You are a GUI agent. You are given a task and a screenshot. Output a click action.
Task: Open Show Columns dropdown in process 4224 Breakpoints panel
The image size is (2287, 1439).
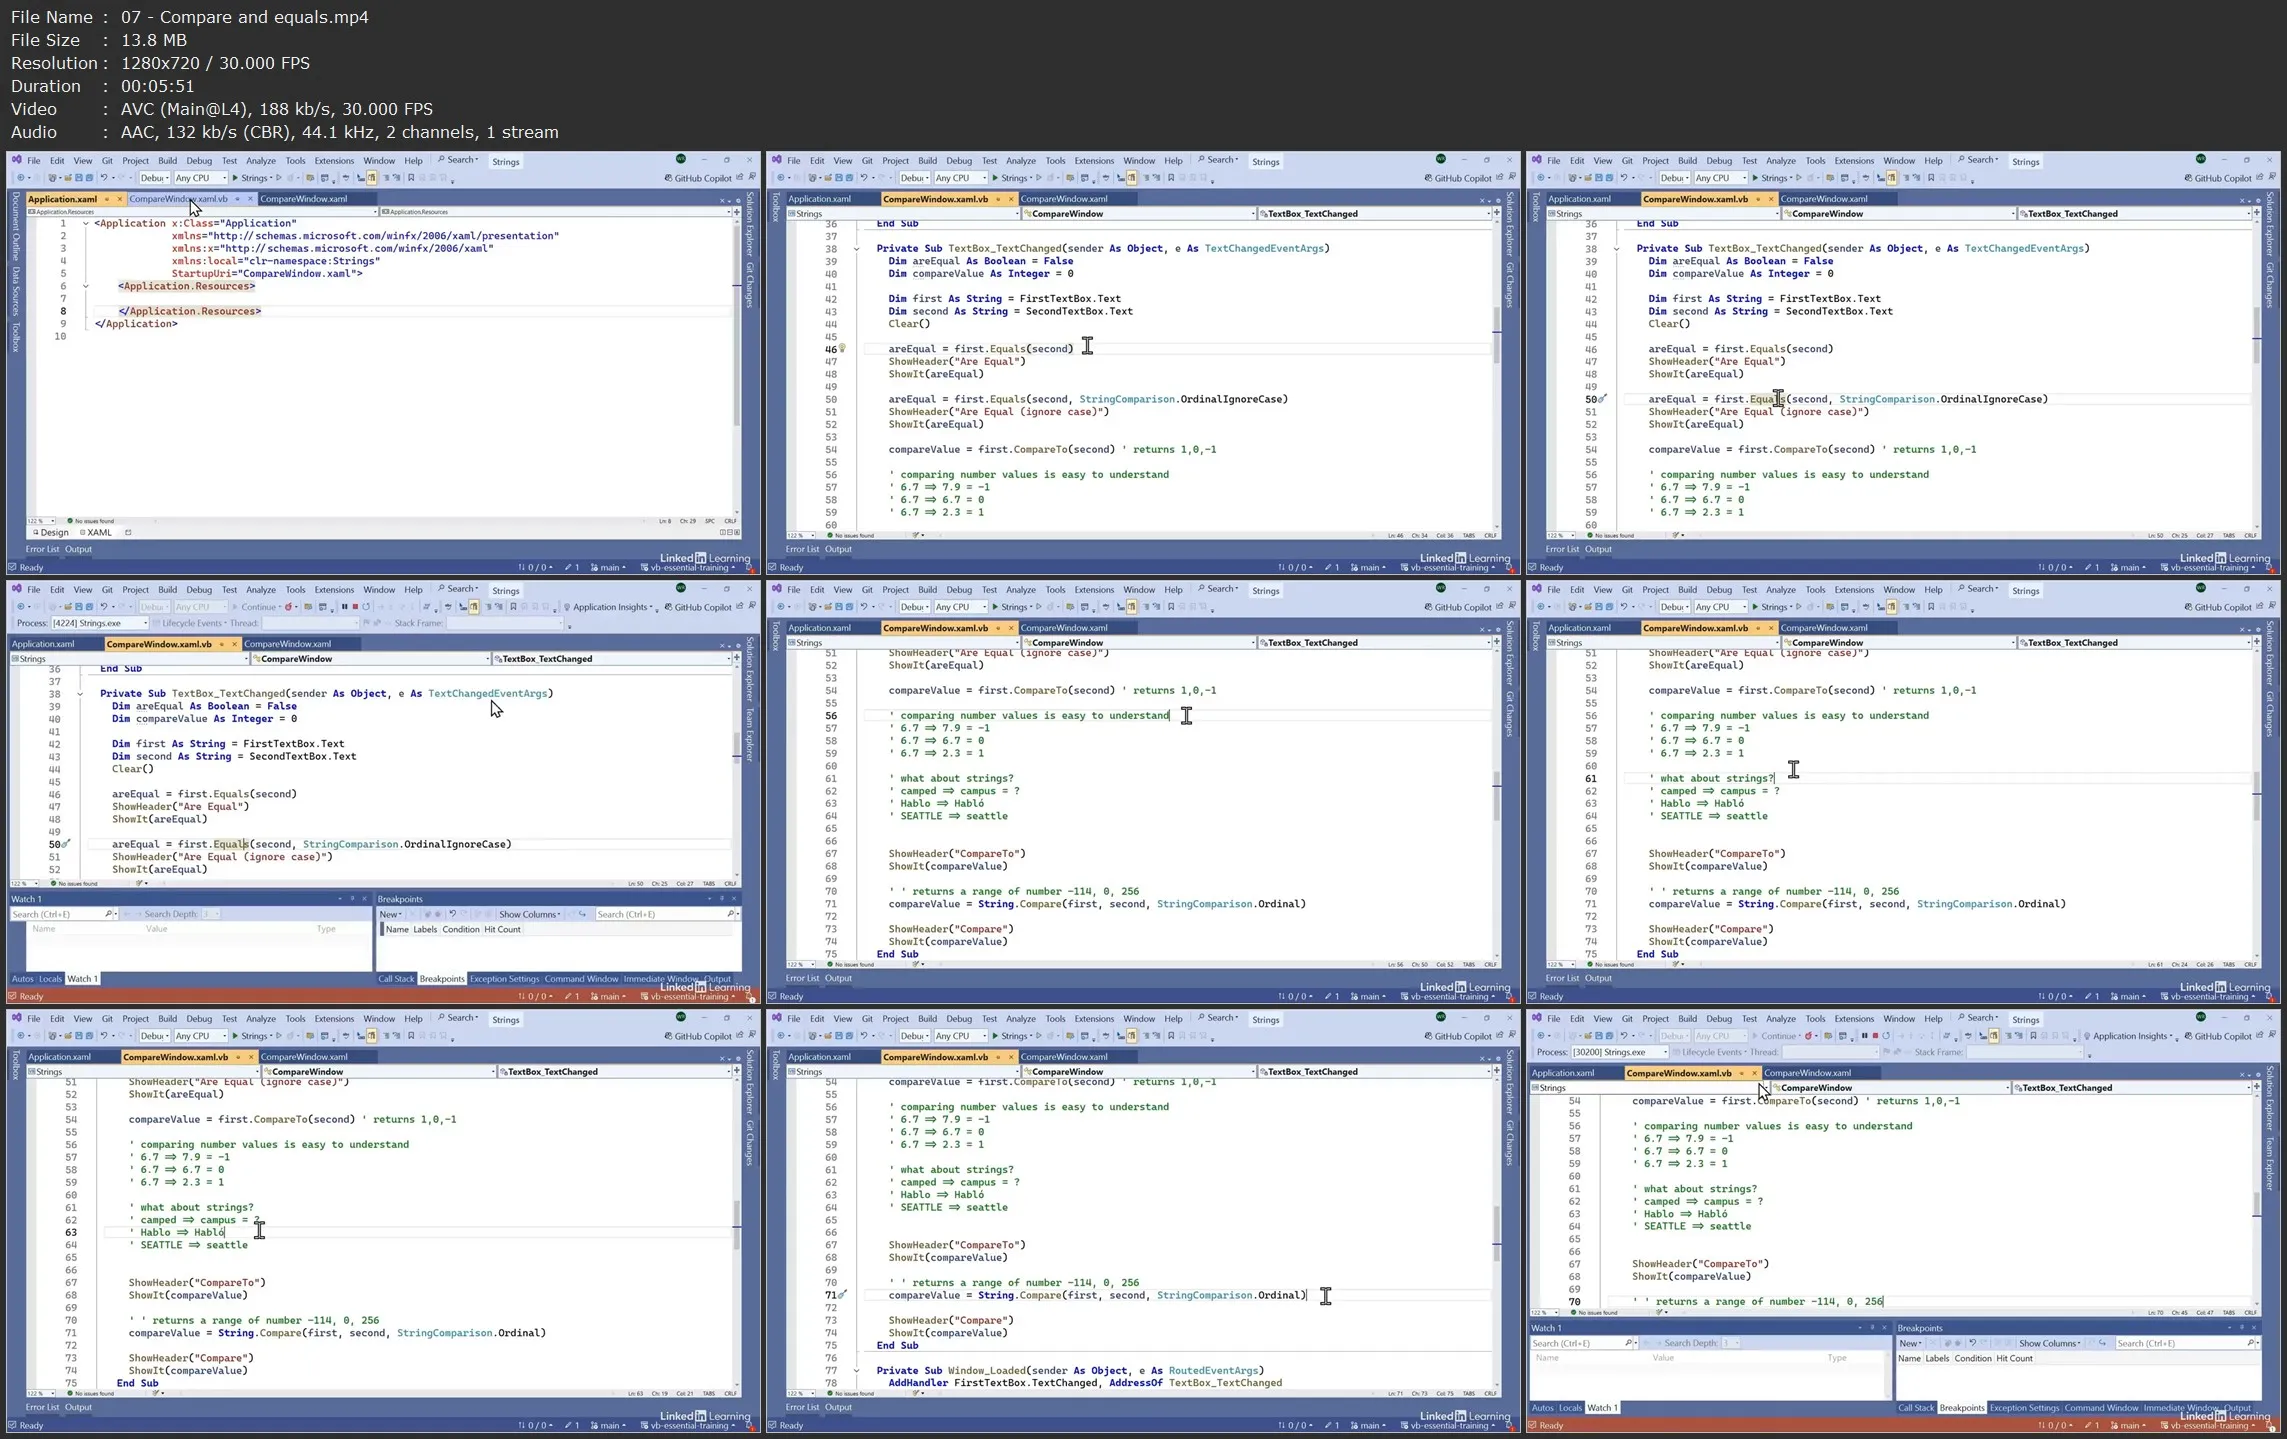click(530, 914)
